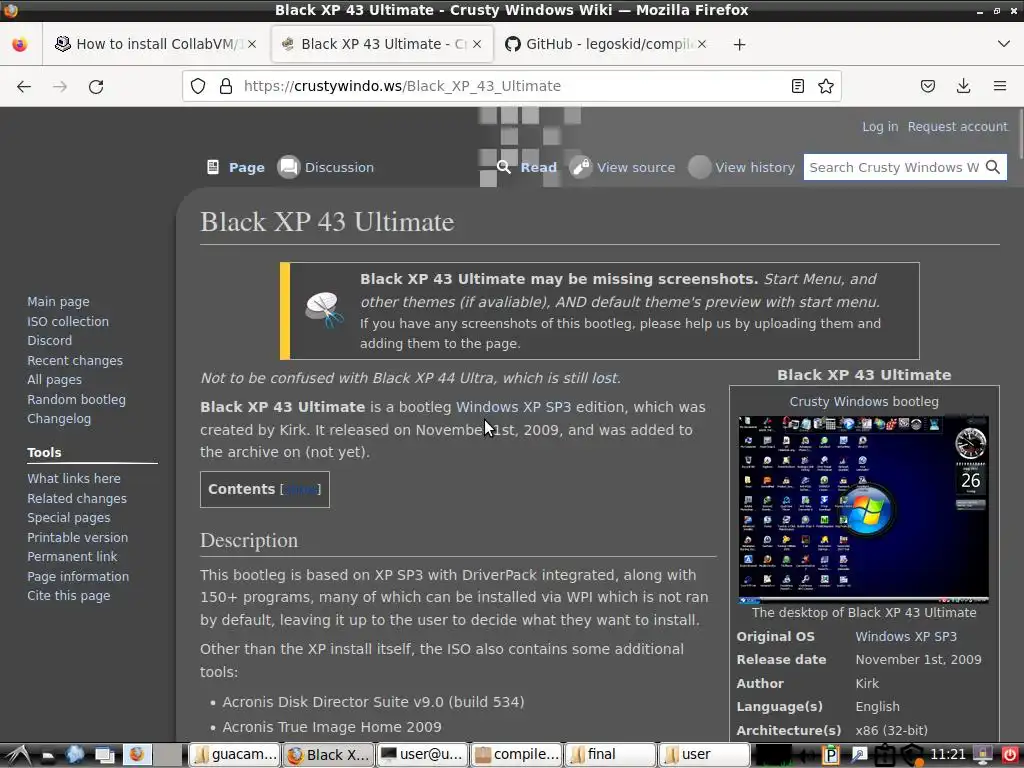Viewport: 1024px width, 768px height.
Task: Click the clipboard tray icon
Action: click(x=885, y=755)
